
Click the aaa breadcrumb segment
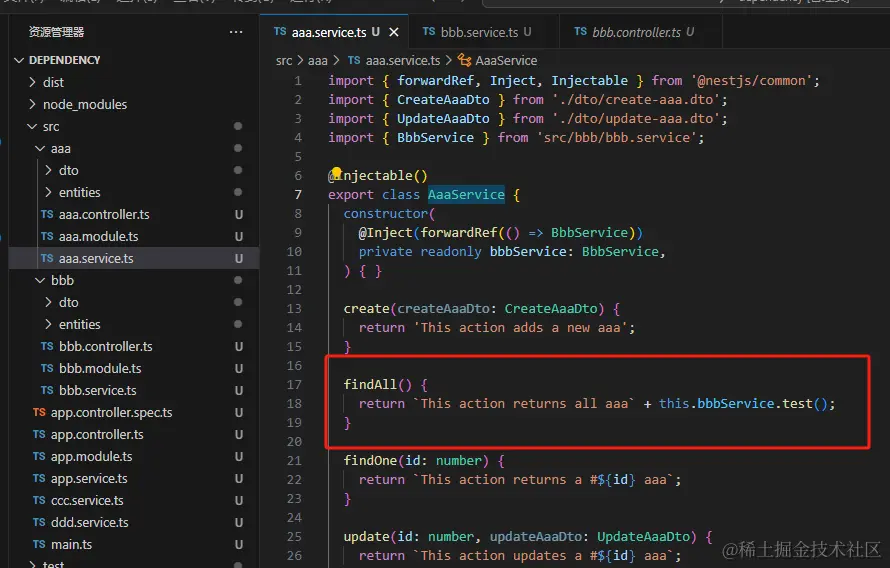click(x=318, y=61)
